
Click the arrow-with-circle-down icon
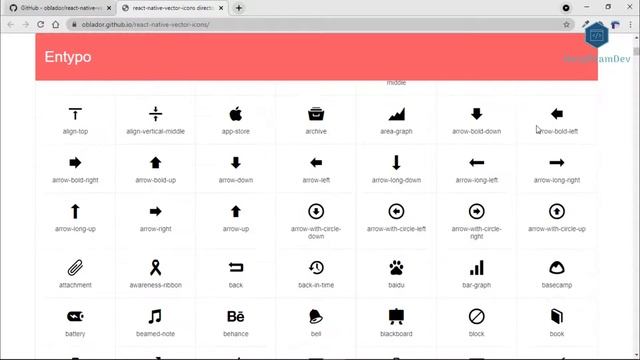(316, 211)
